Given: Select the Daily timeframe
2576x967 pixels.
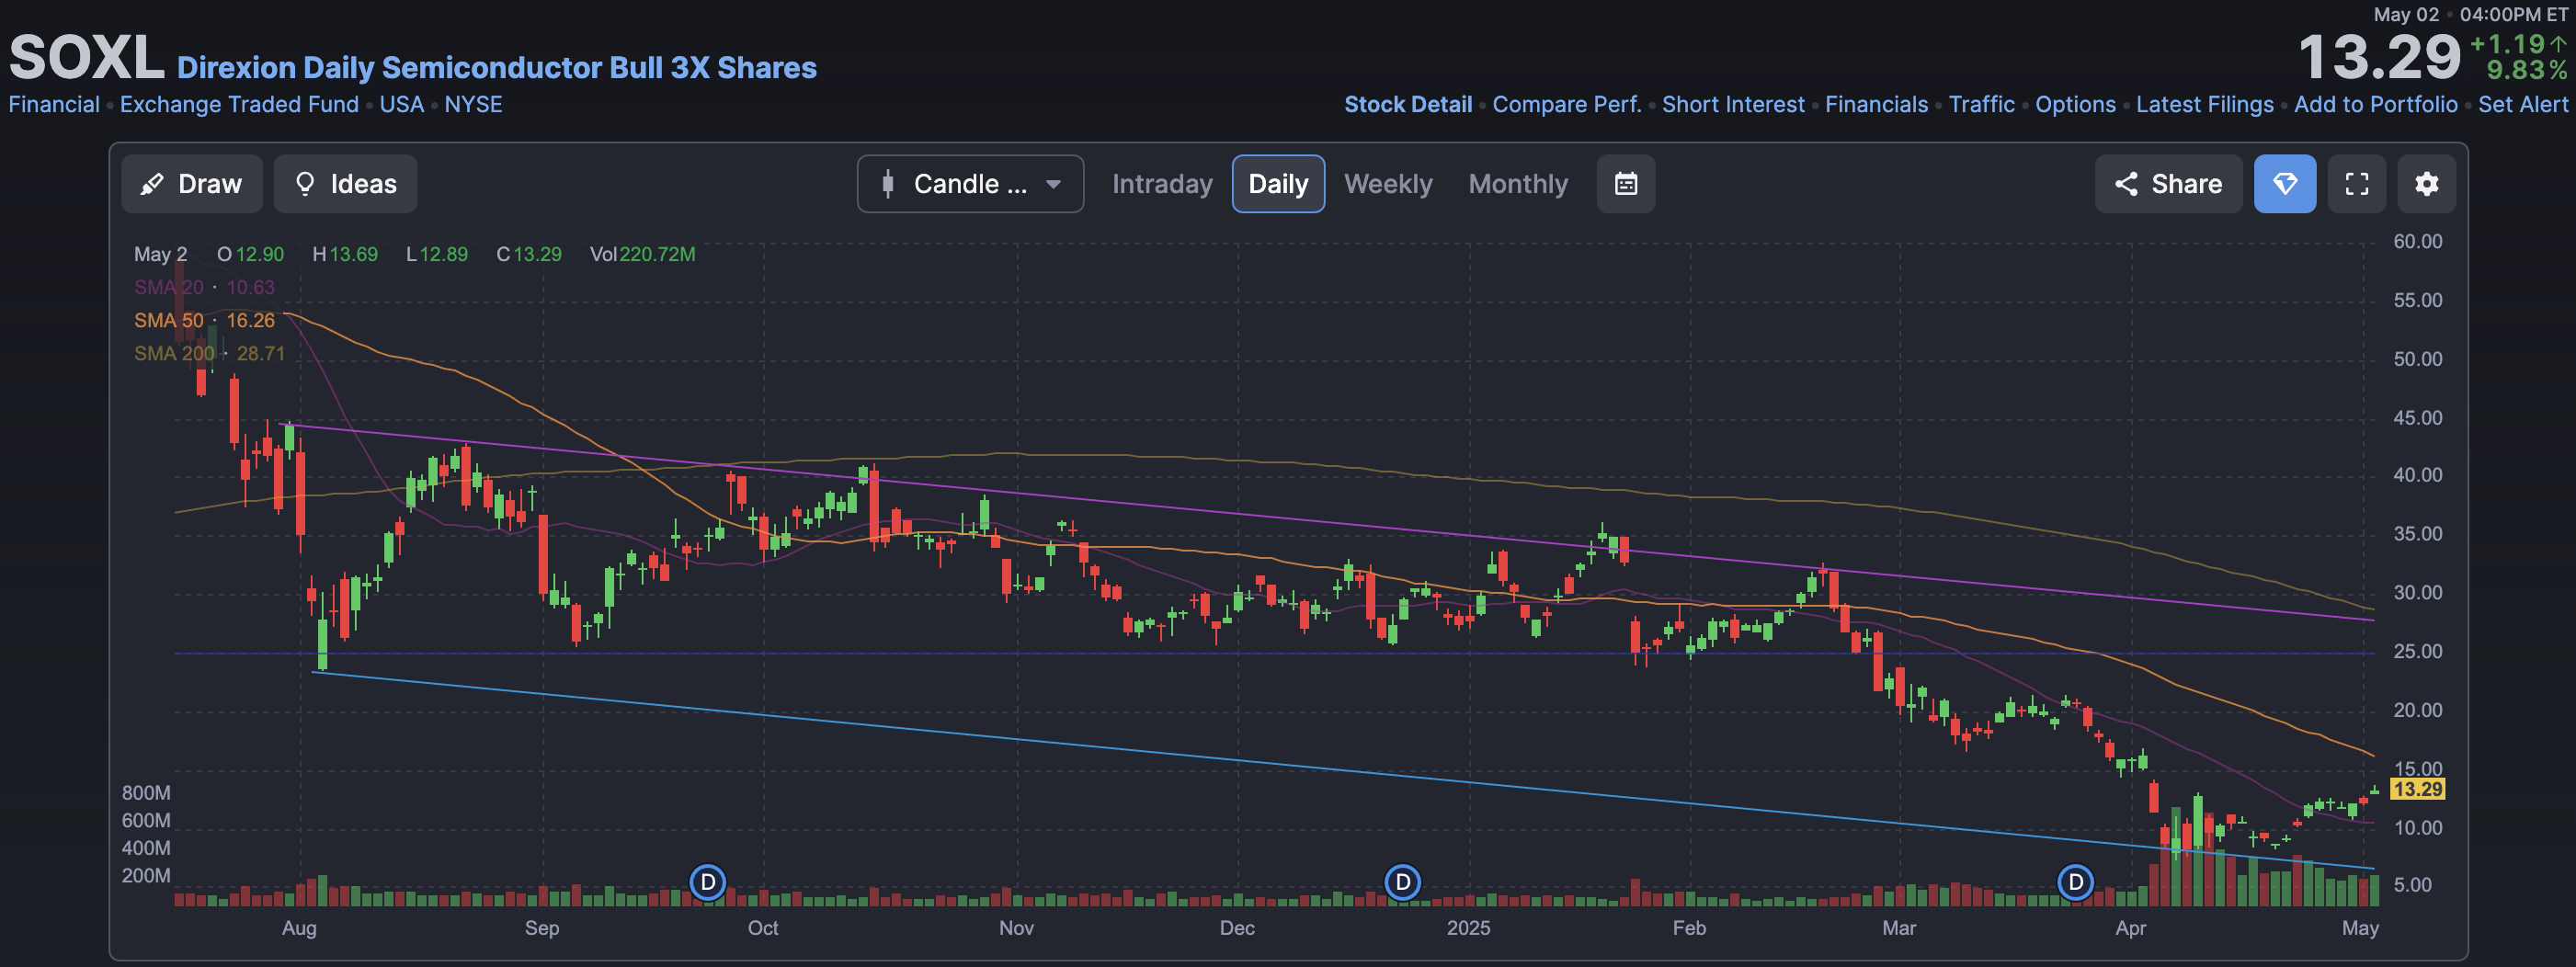Looking at the screenshot, I should click(x=1278, y=184).
